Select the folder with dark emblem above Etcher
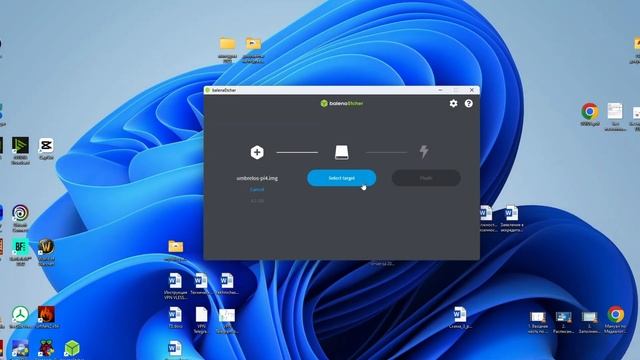 click(x=253, y=50)
